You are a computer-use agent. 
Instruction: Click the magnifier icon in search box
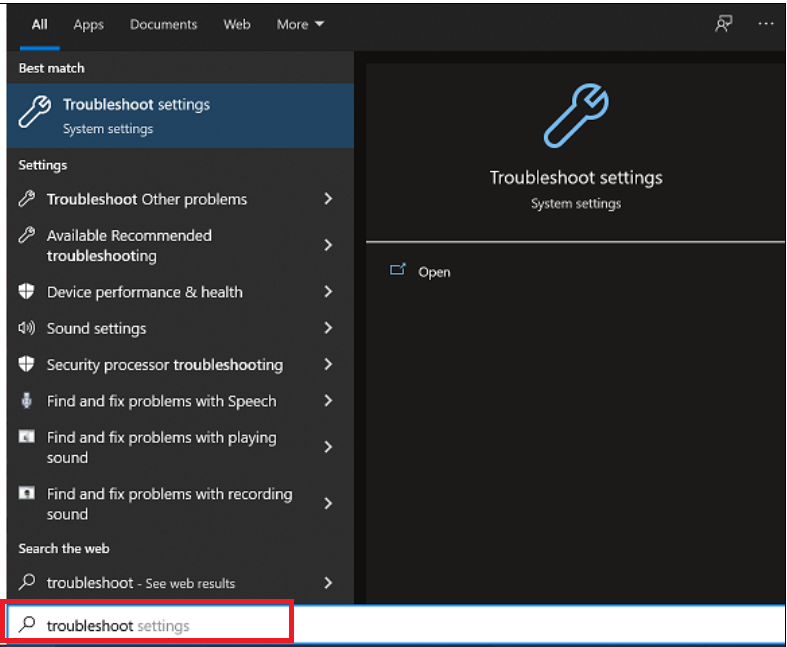point(28,625)
